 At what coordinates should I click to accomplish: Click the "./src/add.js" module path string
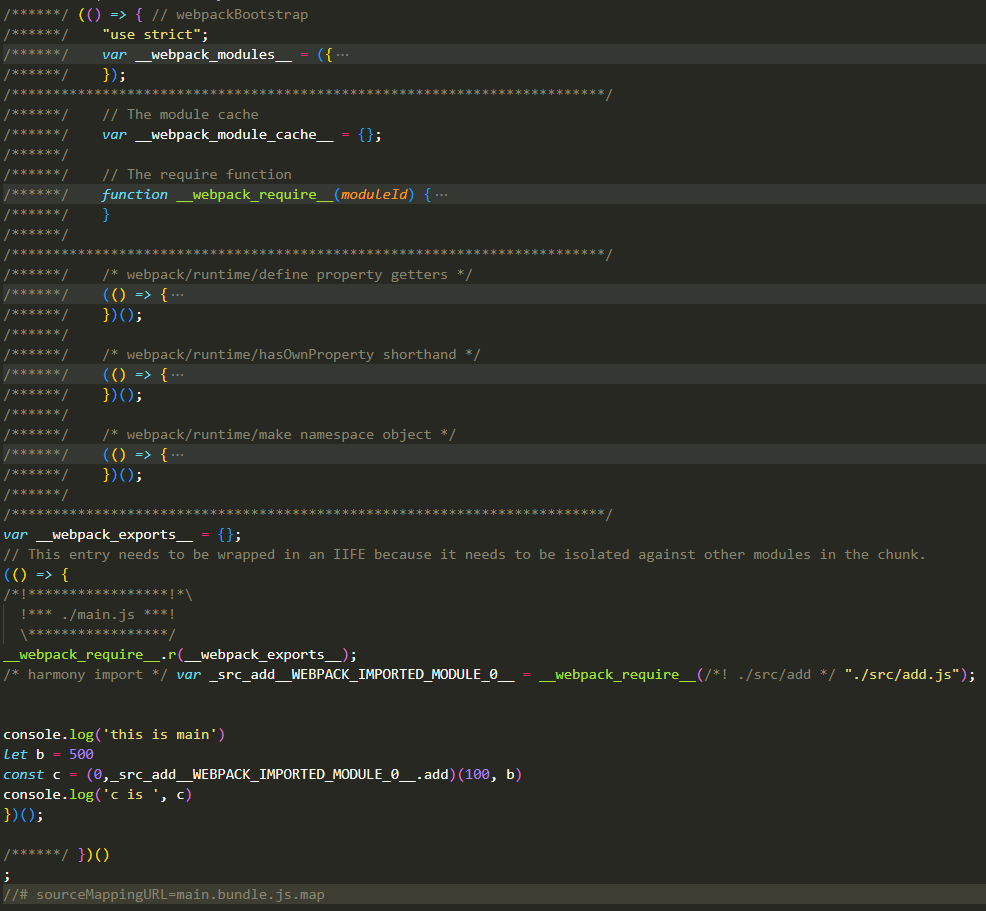(903, 675)
